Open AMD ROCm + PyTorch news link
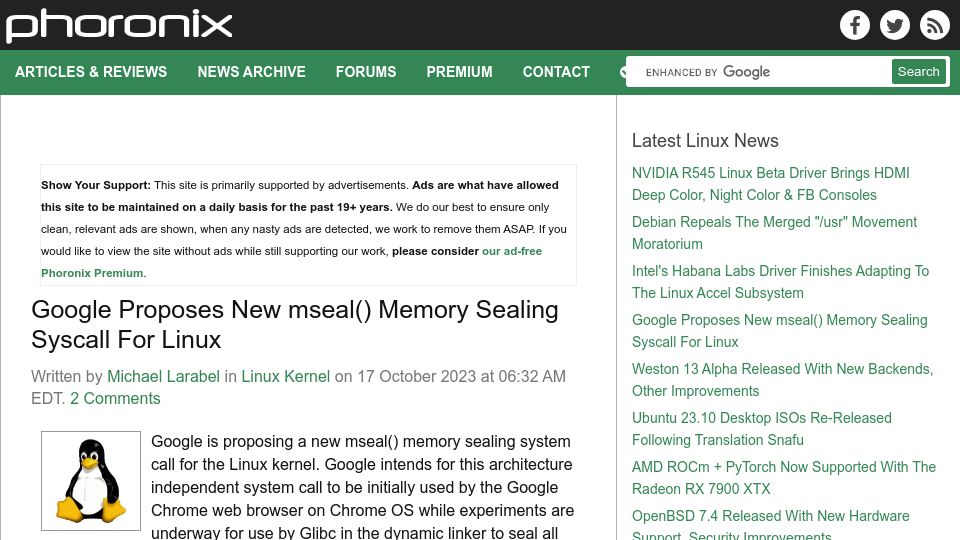The width and height of the screenshot is (960, 540). click(x=784, y=478)
